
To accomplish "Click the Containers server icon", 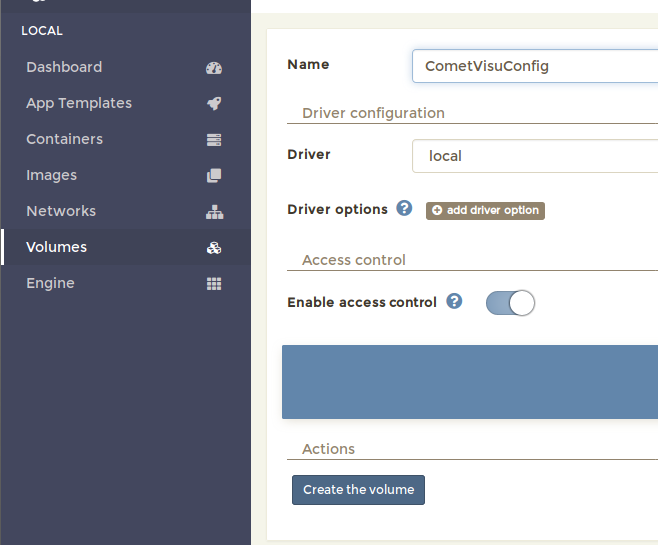I will pos(213,140).
